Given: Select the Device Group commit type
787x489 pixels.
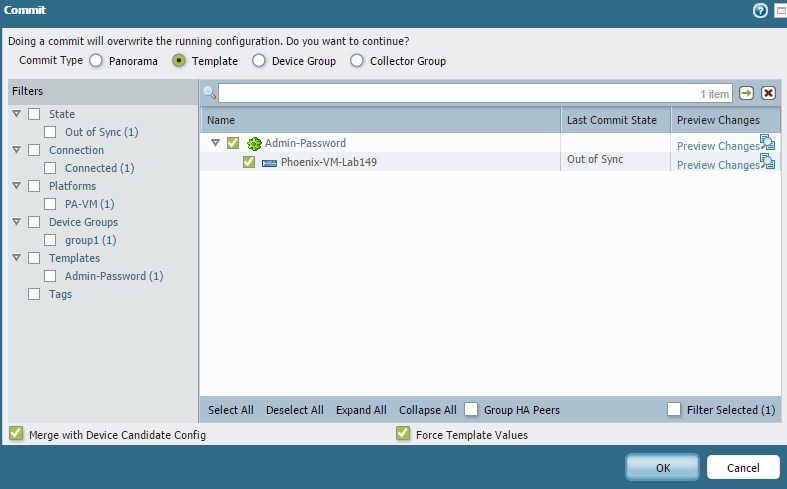Looking at the screenshot, I should (259, 61).
